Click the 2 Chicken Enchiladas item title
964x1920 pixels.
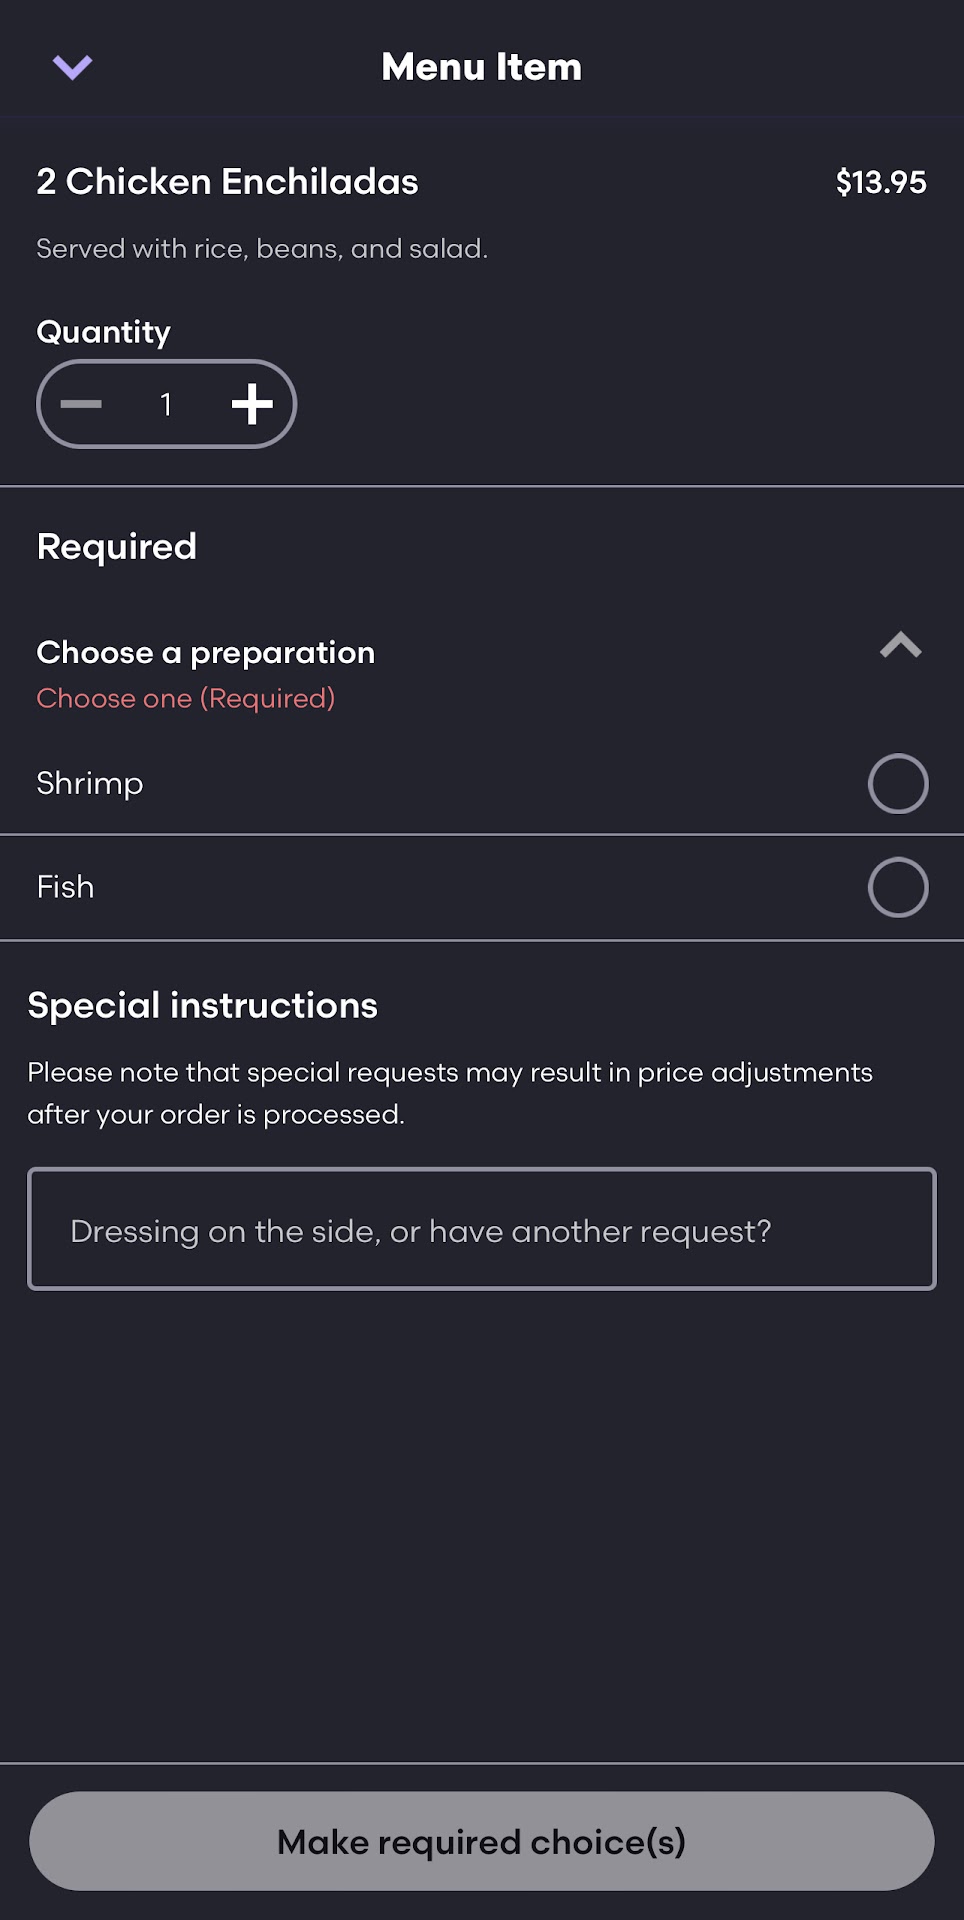point(228,182)
